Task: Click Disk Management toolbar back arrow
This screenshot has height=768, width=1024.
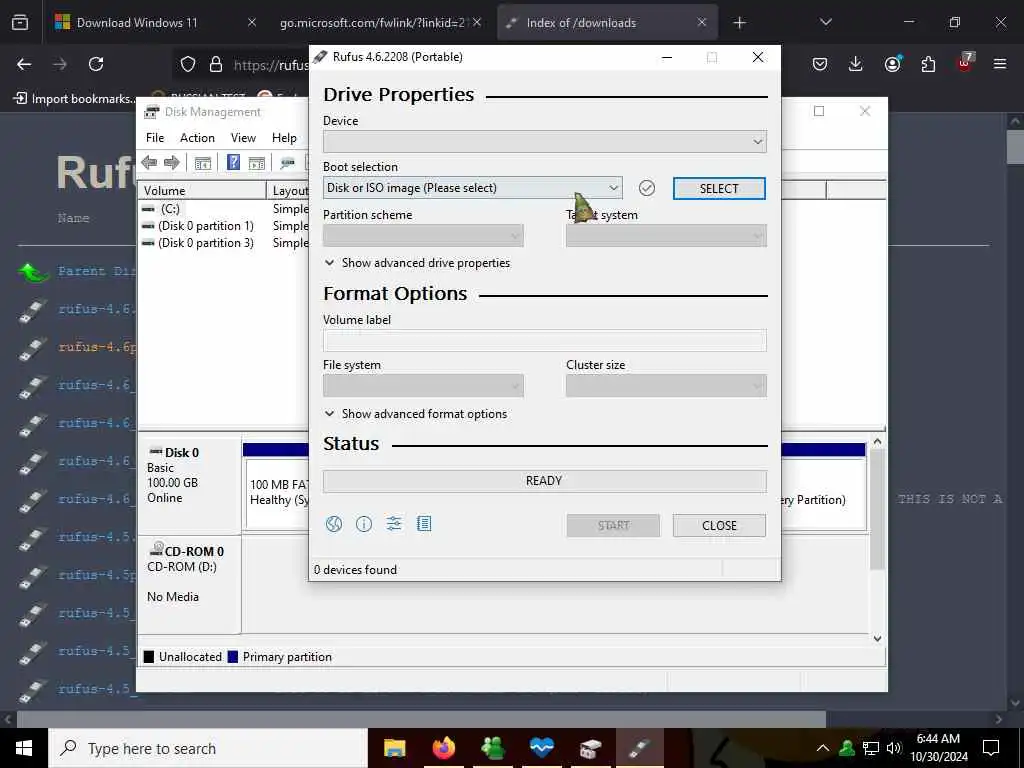Action: [x=149, y=163]
